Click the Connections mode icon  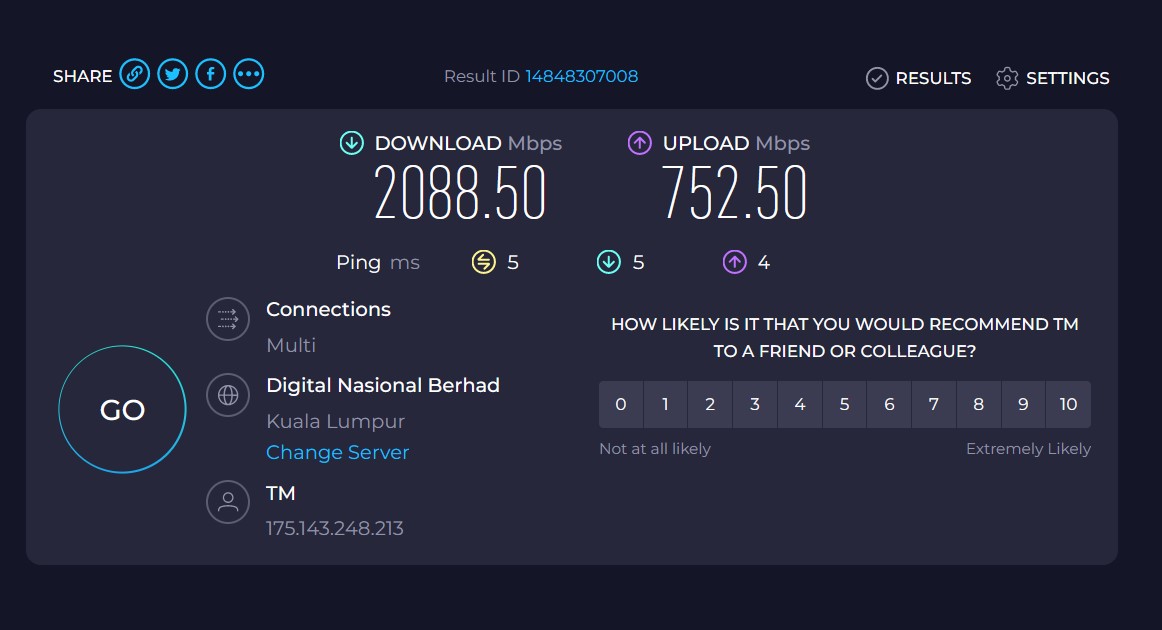[x=228, y=319]
